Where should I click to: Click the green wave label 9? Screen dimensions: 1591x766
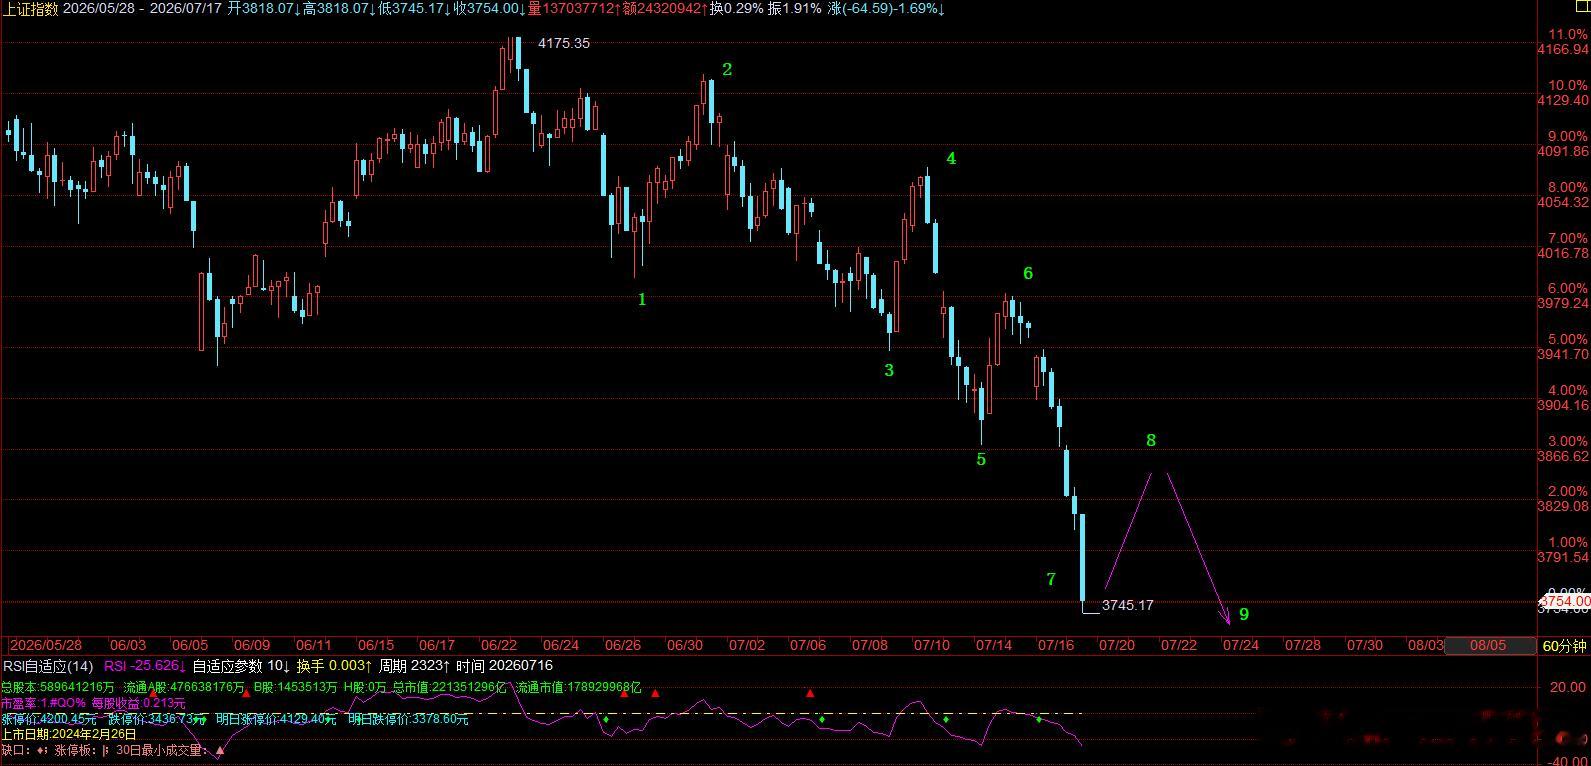pos(1244,614)
